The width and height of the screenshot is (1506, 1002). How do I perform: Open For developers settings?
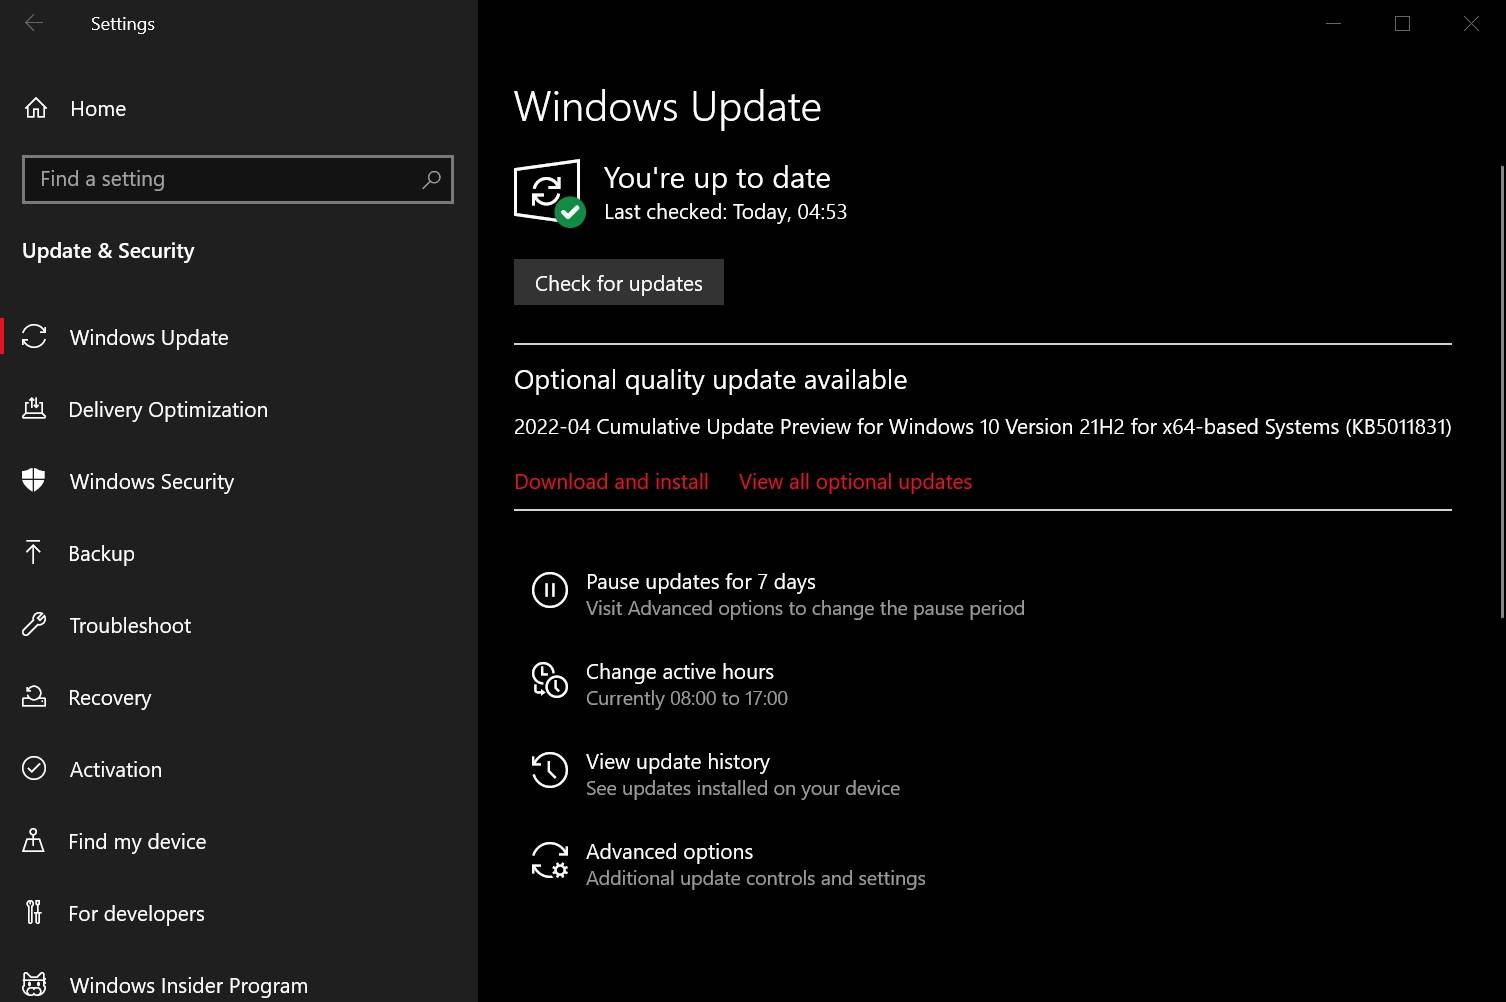(137, 913)
